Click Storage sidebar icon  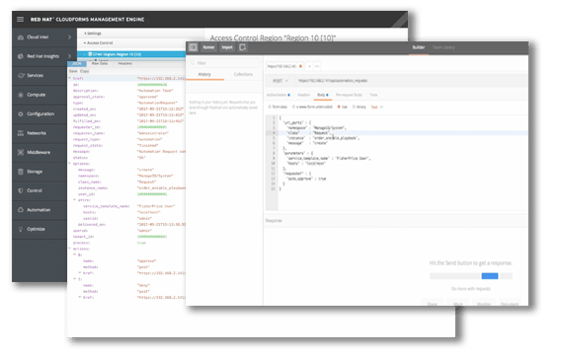20,172
